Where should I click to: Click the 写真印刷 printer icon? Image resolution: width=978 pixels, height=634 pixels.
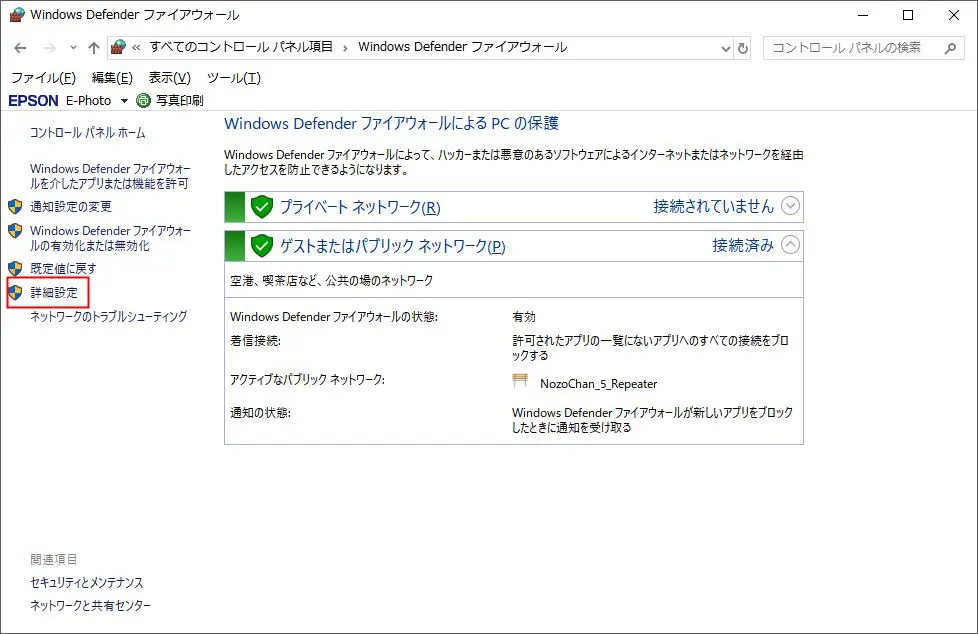(x=143, y=100)
